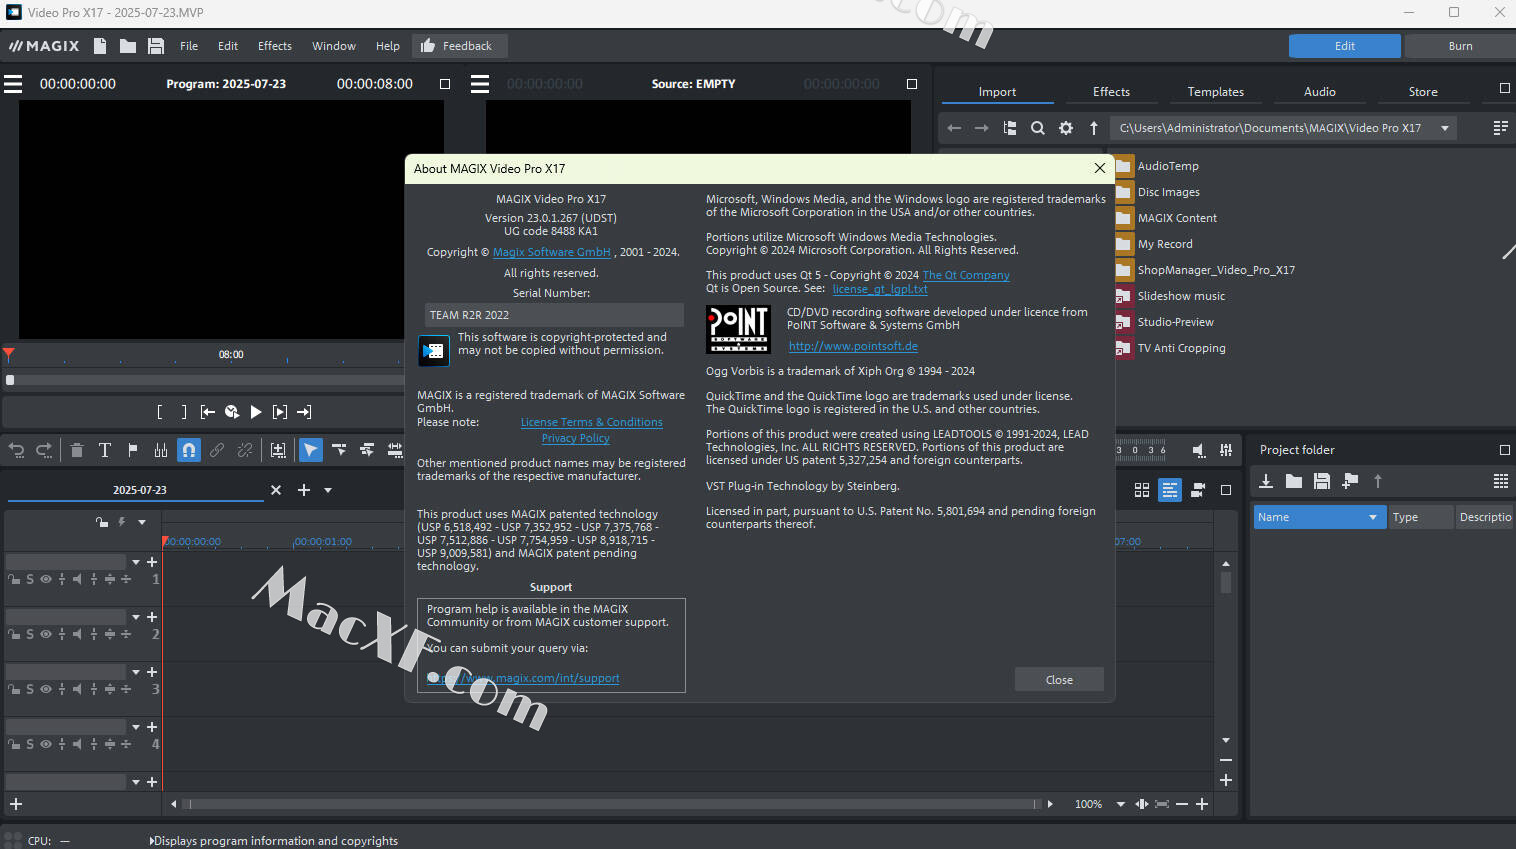
Task: Click the Burn button
Action: 1460,46
